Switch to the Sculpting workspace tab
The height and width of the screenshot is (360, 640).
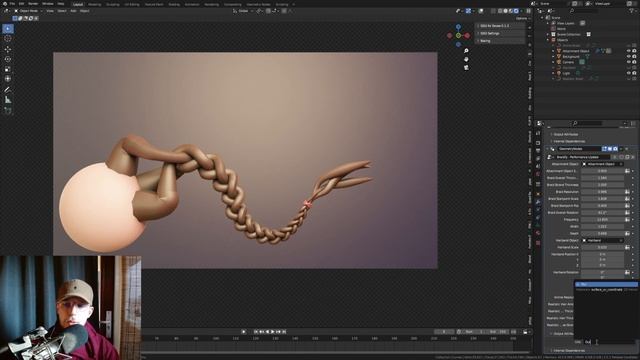click(x=113, y=4)
